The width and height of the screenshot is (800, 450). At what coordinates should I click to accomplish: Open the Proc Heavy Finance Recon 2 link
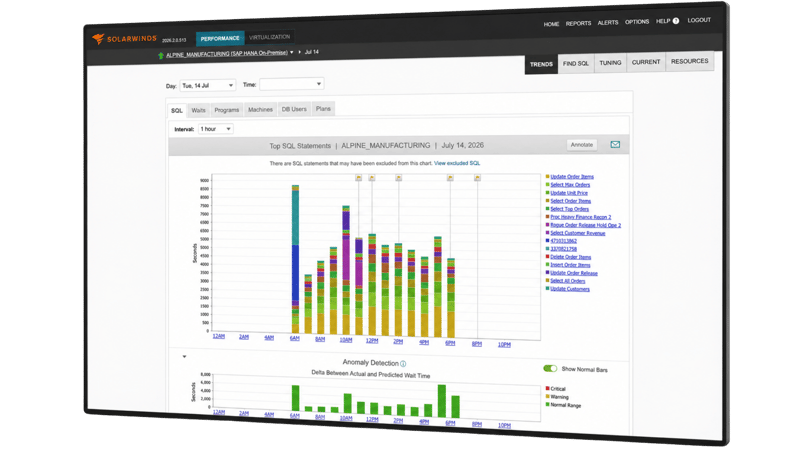coord(581,217)
